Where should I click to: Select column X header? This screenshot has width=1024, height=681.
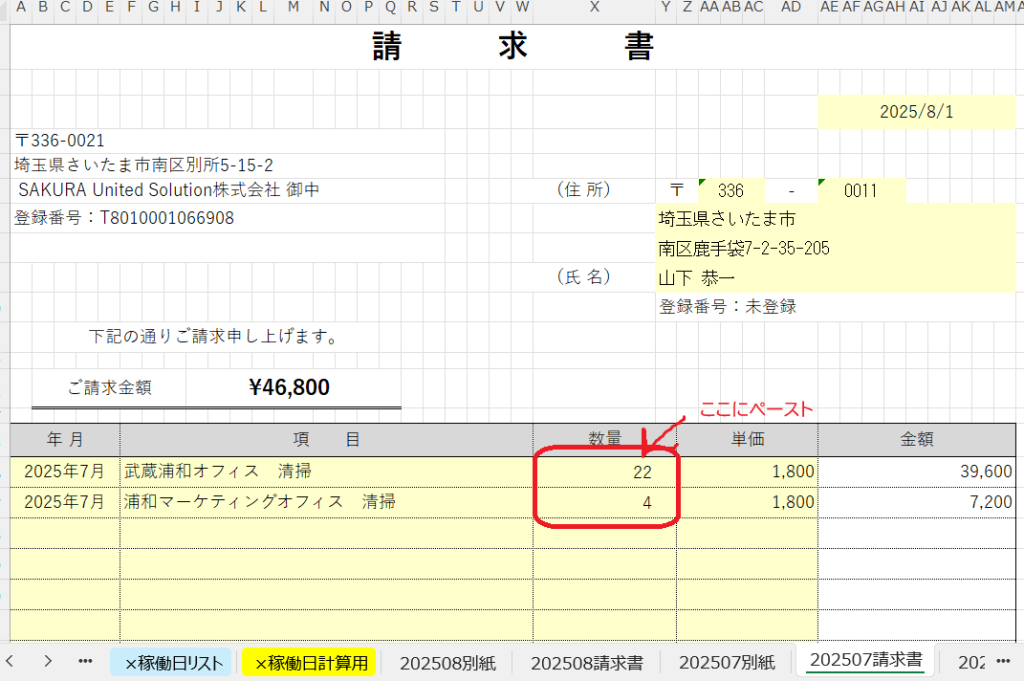click(594, 7)
